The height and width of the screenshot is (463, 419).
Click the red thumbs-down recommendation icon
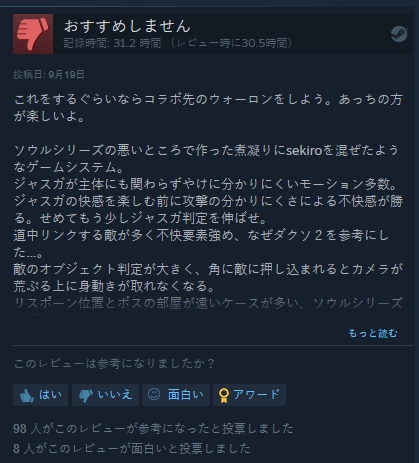(33, 34)
